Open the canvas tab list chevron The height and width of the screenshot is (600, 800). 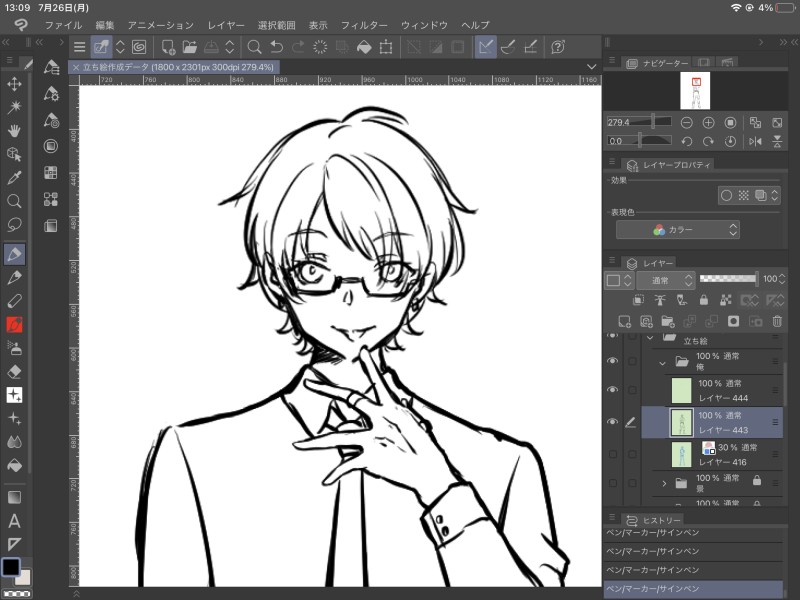point(591,67)
